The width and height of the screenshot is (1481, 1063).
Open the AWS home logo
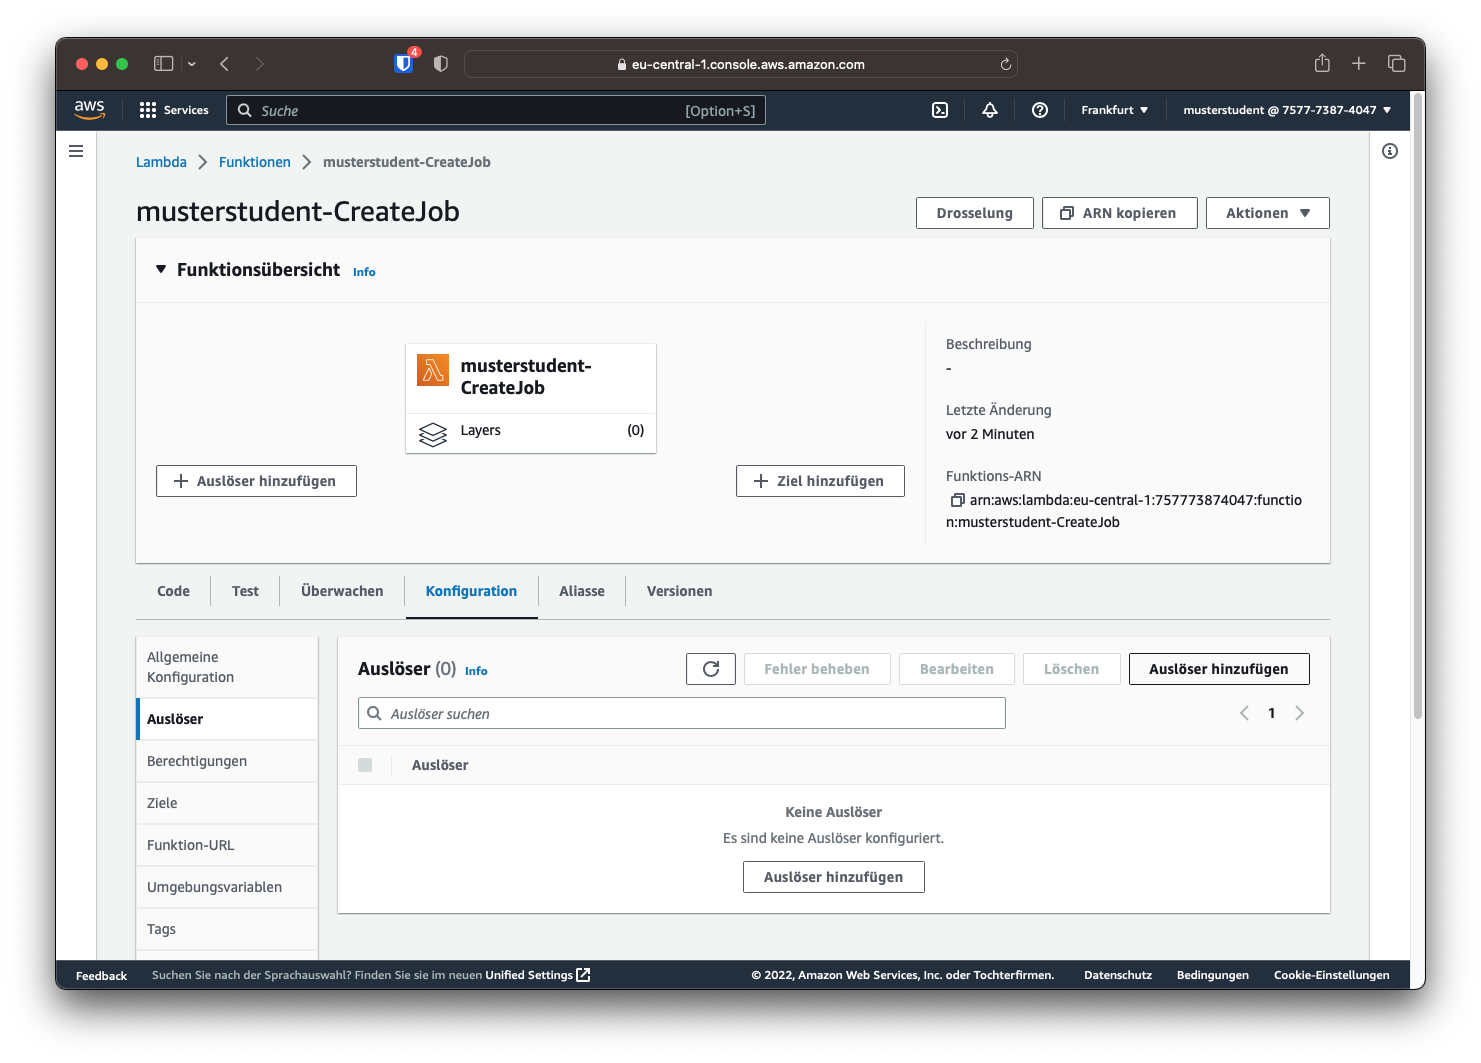tap(89, 109)
